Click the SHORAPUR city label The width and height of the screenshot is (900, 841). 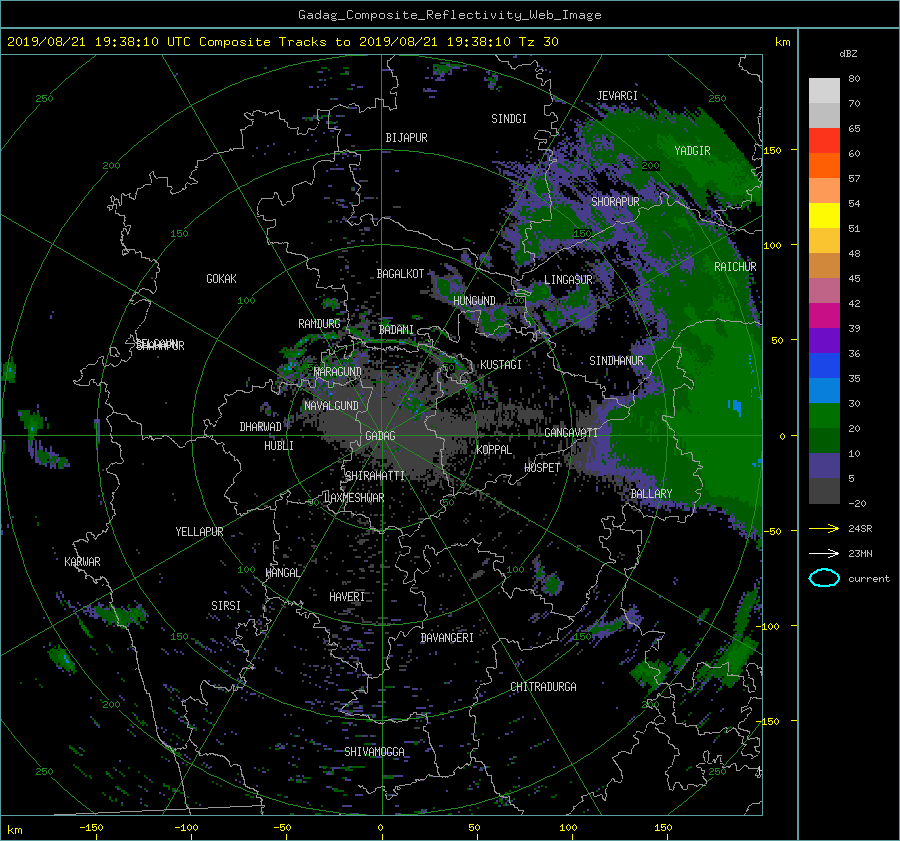(615, 202)
